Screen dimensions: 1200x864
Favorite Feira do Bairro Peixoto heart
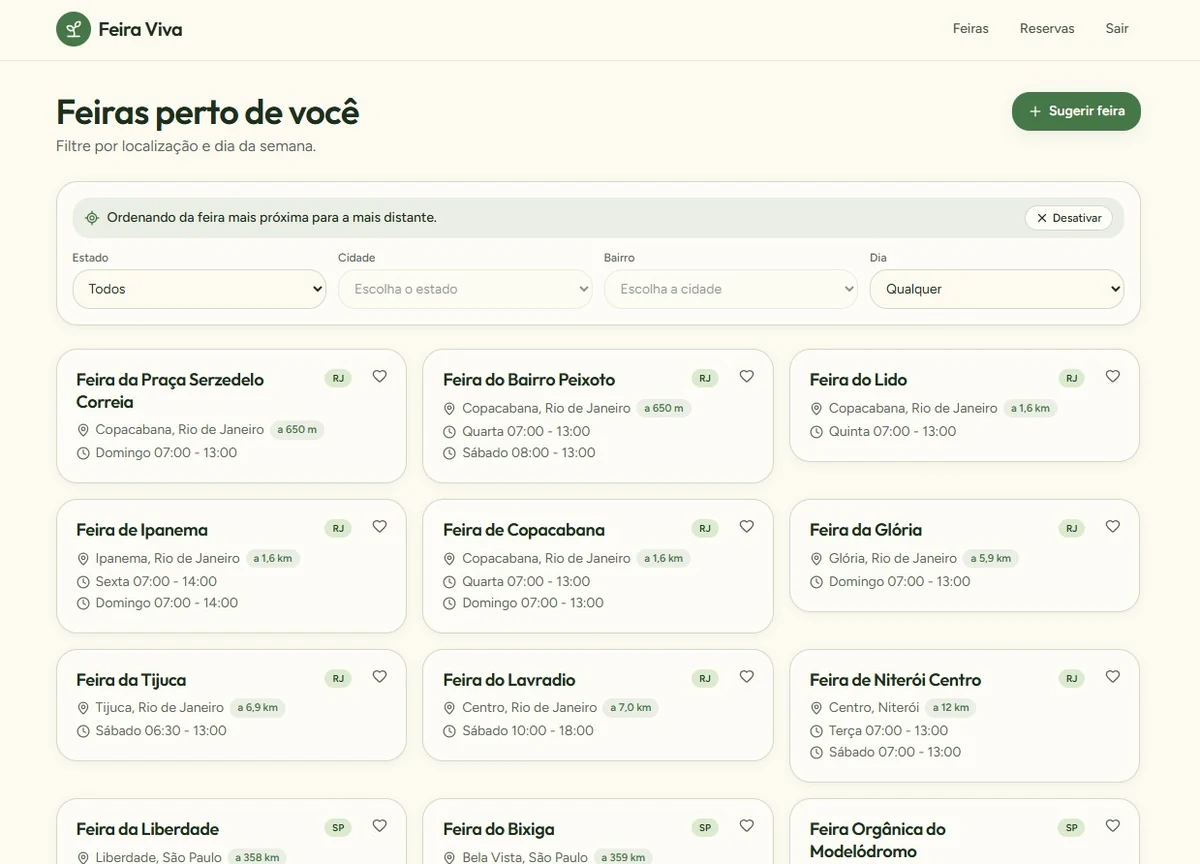click(x=747, y=377)
